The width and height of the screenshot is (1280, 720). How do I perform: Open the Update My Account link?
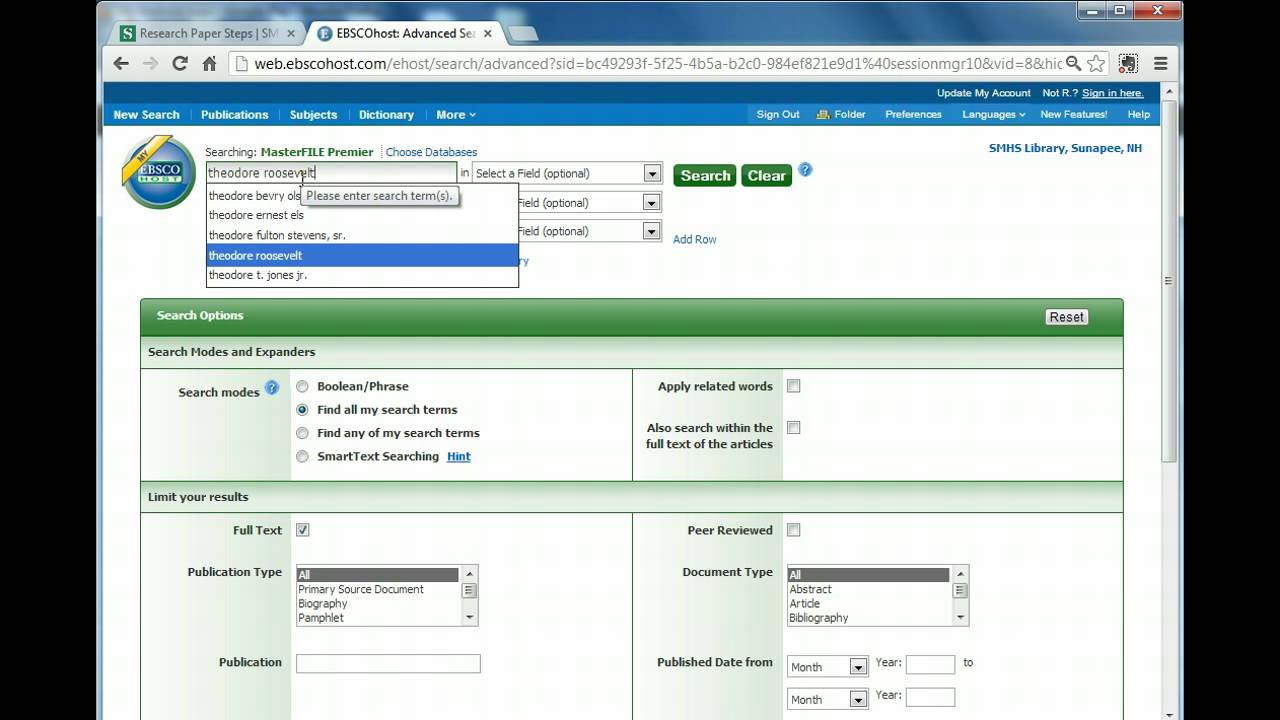983,93
